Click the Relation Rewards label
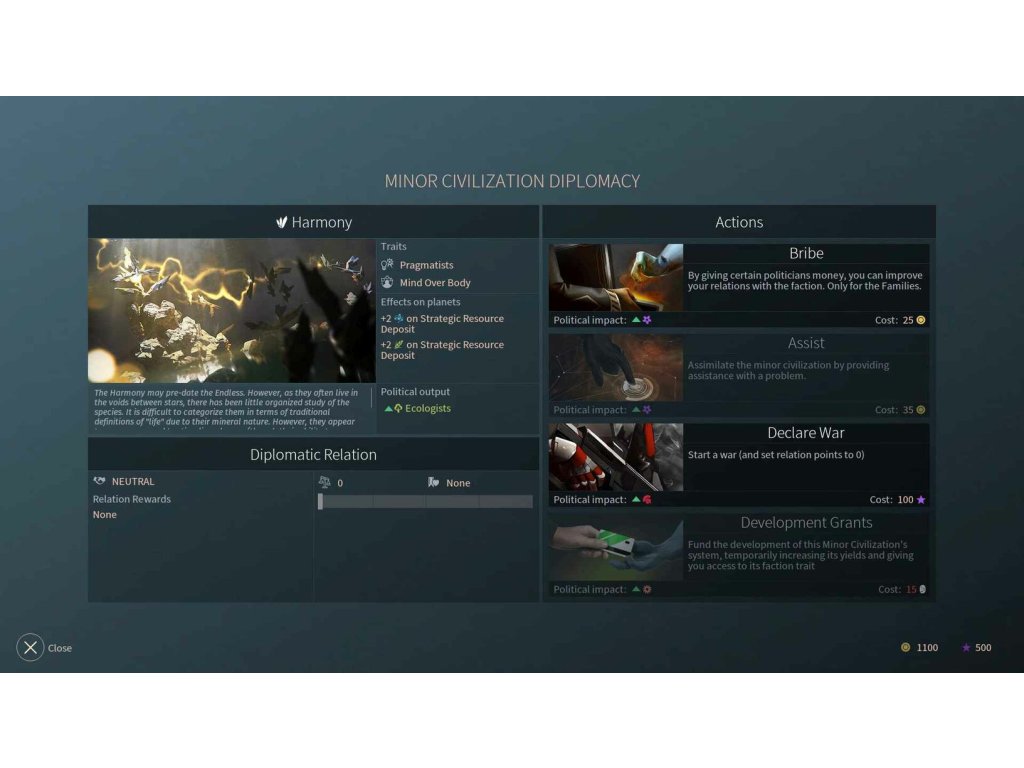 [131, 499]
